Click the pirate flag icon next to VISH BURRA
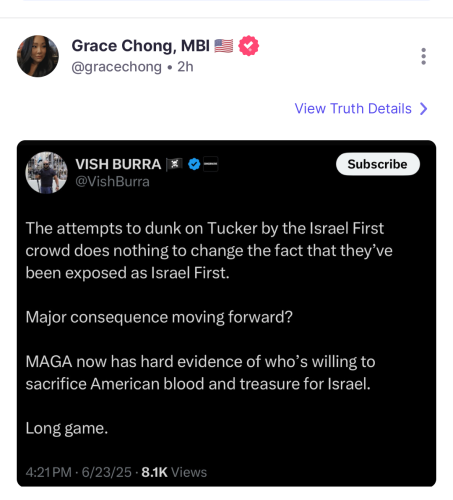 click(175, 164)
